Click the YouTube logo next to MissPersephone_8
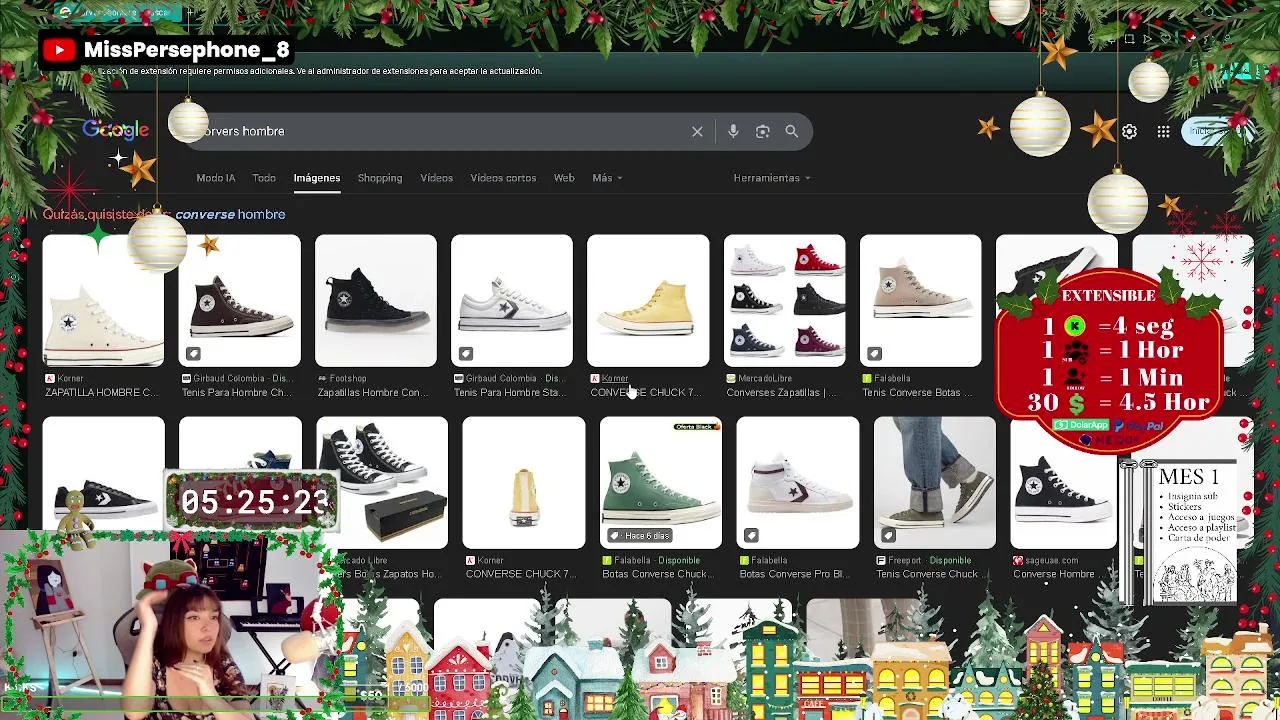The width and height of the screenshot is (1280, 720). (x=59, y=50)
